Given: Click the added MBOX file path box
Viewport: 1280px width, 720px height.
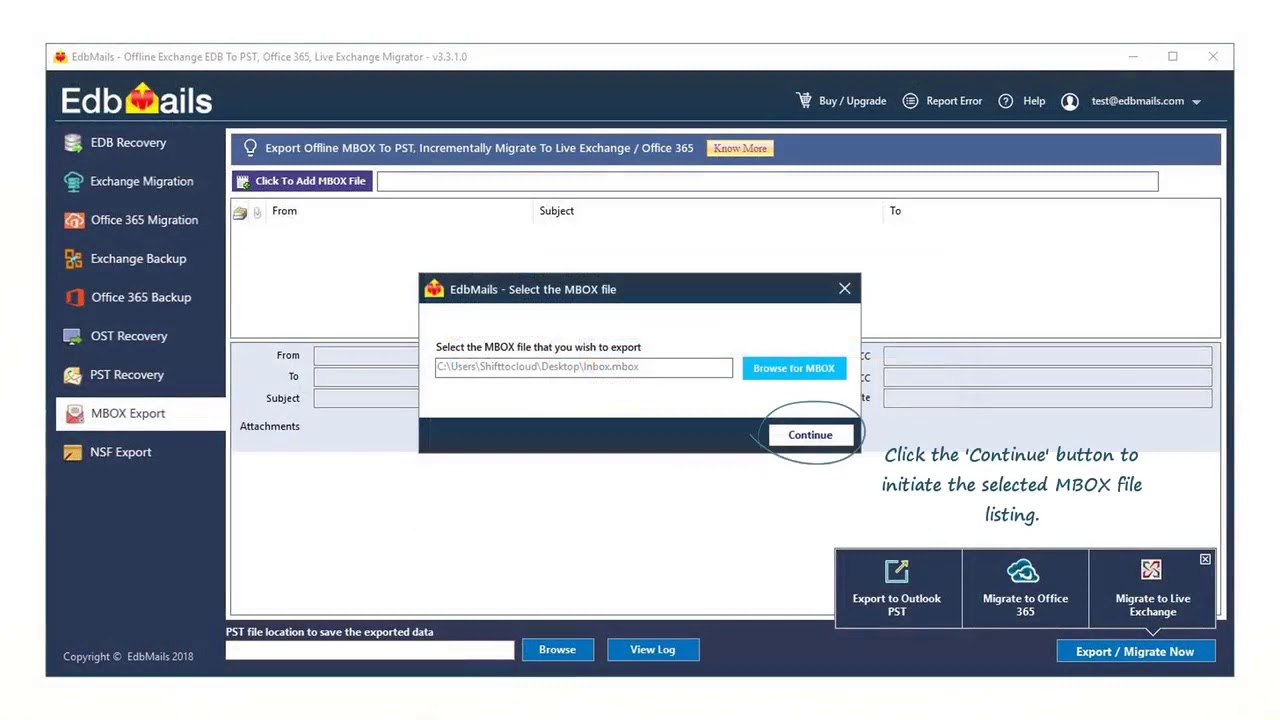Looking at the screenshot, I should pos(768,181).
